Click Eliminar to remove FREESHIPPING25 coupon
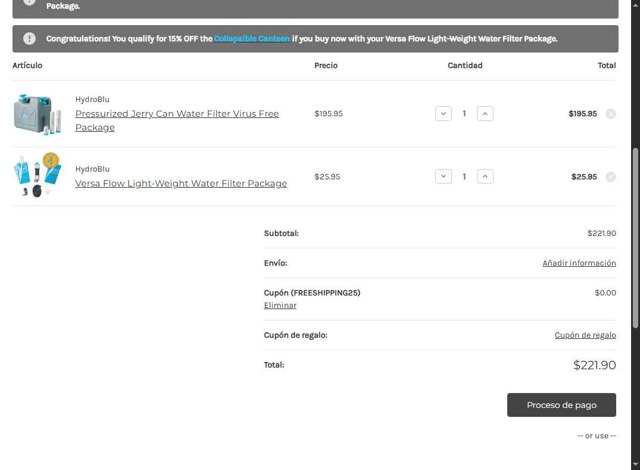The image size is (640, 470). (280, 305)
